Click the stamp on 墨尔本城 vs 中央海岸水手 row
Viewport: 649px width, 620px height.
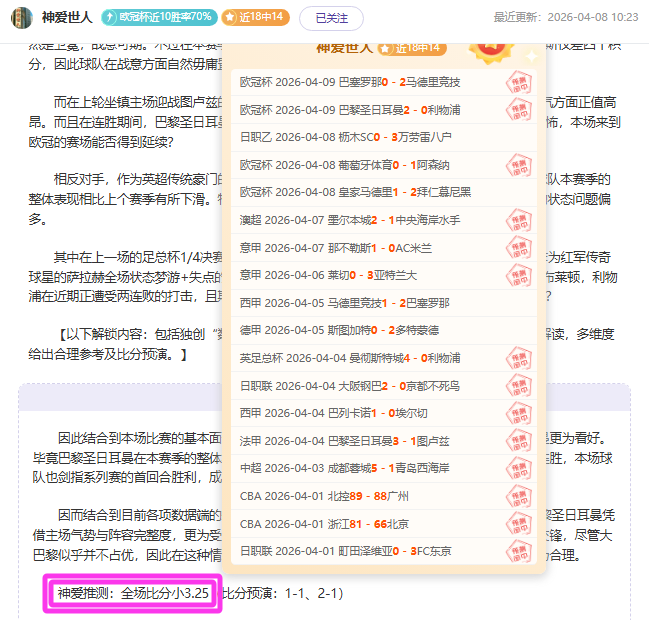tap(518, 220)
